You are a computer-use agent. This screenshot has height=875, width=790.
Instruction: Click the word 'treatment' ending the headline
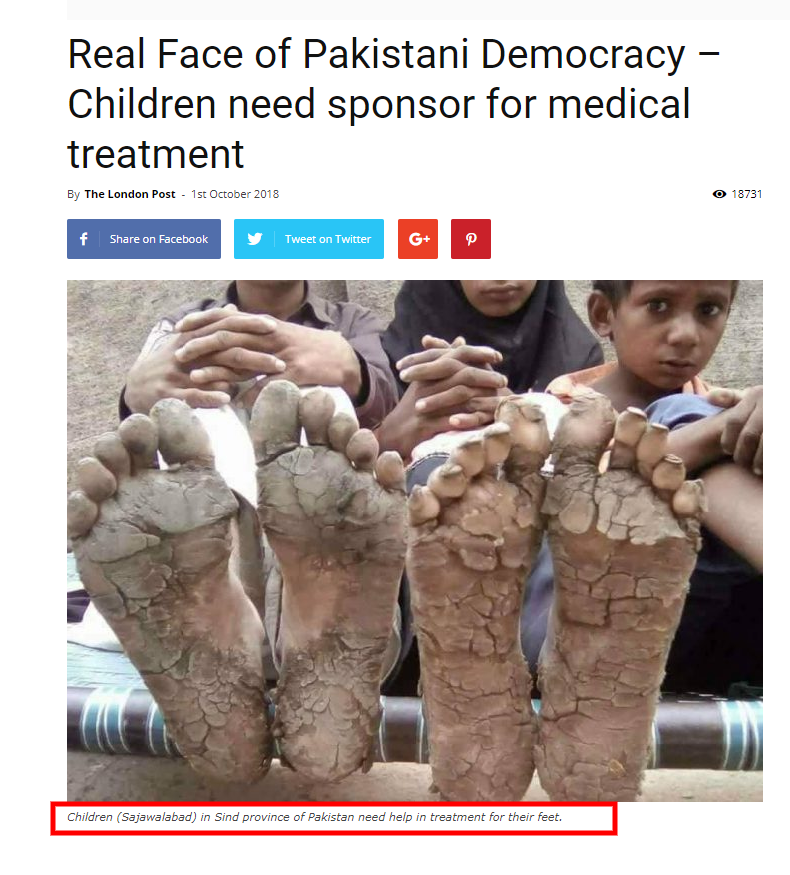point(156,155)
